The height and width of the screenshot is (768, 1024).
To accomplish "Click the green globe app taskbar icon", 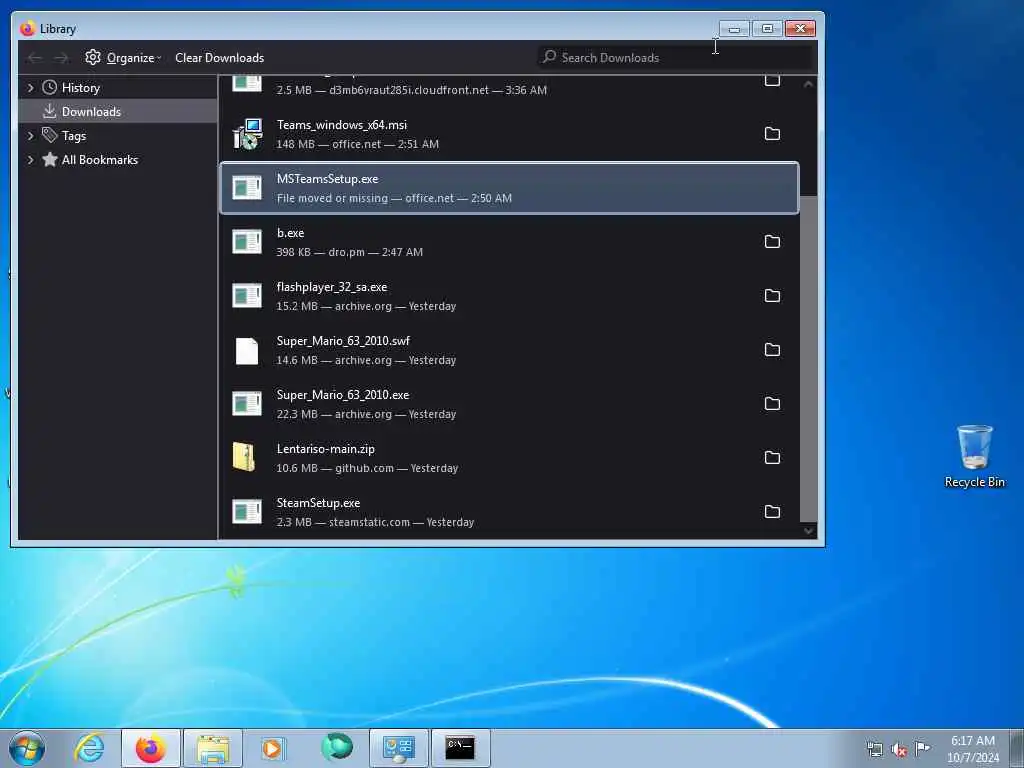I will (337, 747).
